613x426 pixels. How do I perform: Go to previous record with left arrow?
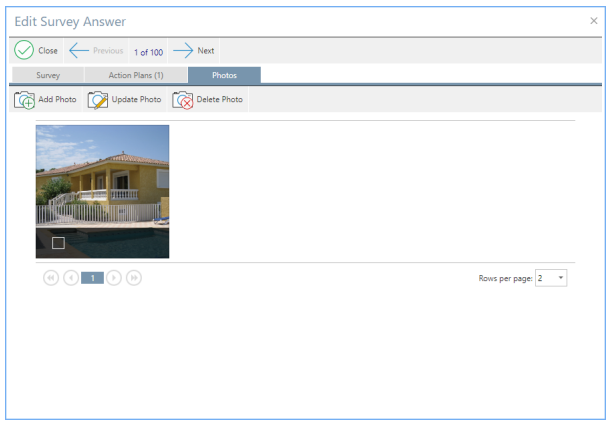(80, 51)
